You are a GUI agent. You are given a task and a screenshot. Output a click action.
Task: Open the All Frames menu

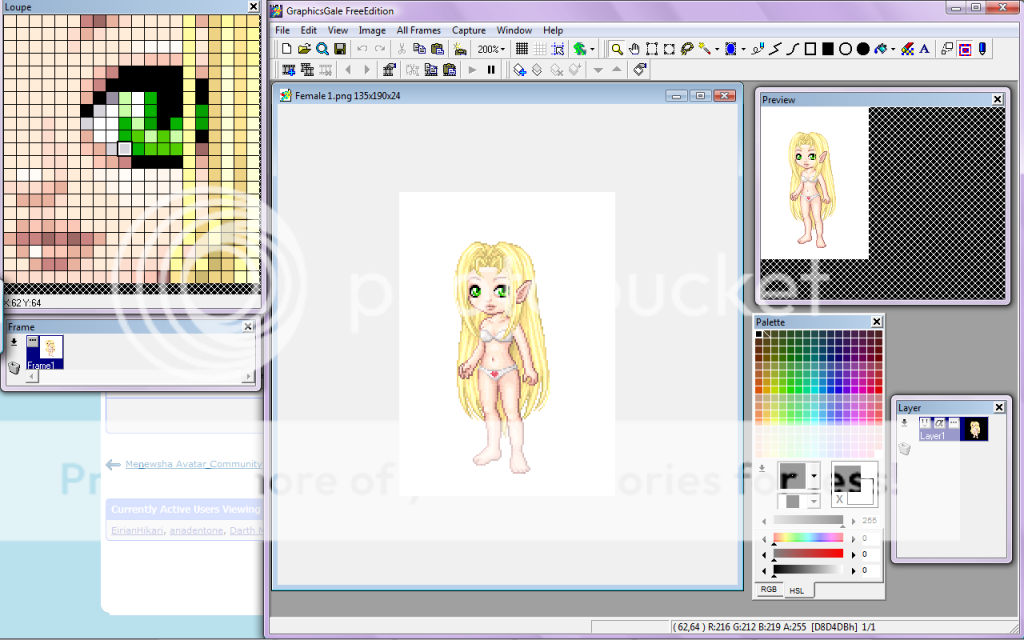[419, 30]
